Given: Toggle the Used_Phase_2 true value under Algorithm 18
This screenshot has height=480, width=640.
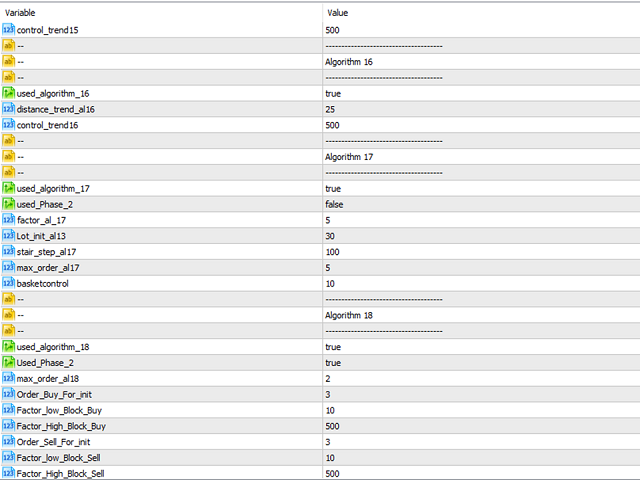Looking at the screenshot, I should click(333, 363).
